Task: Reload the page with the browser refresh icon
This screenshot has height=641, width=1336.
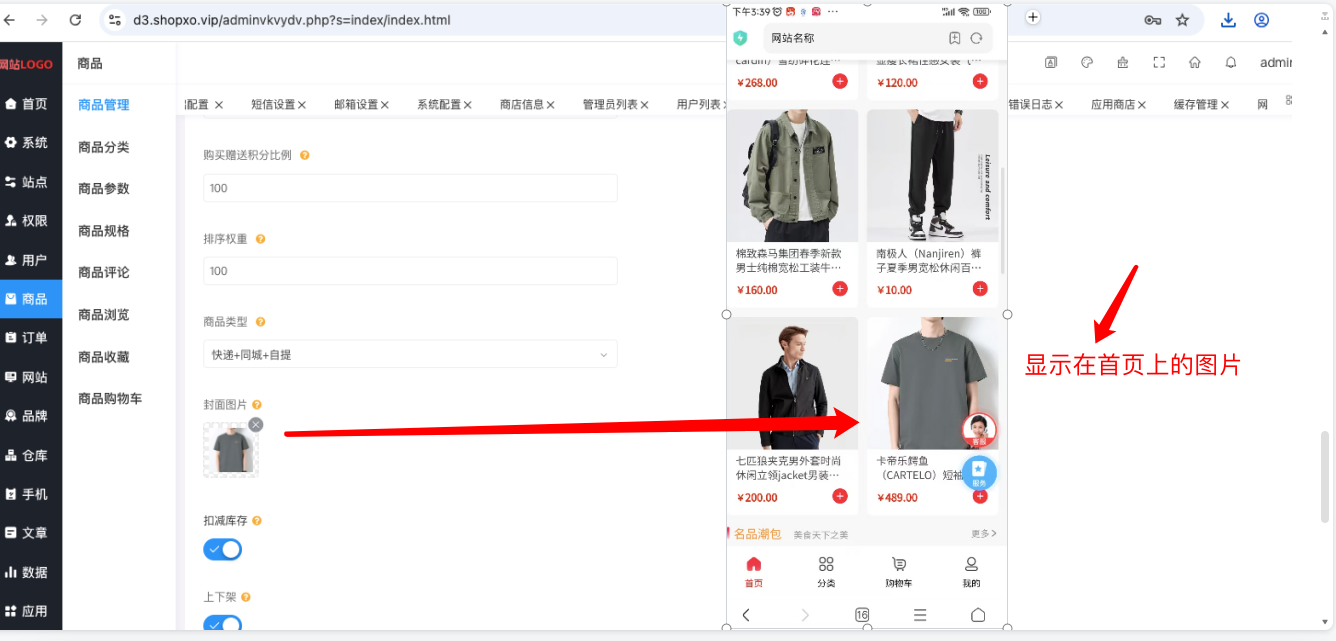Action: (76, 20)
